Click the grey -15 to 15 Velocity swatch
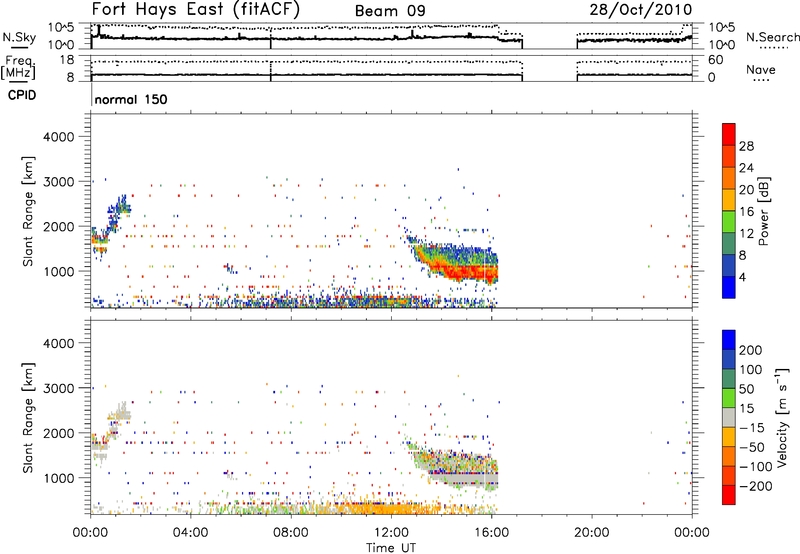Image resolution: width=800 pixels, height=554 pixels. (729, 417)
